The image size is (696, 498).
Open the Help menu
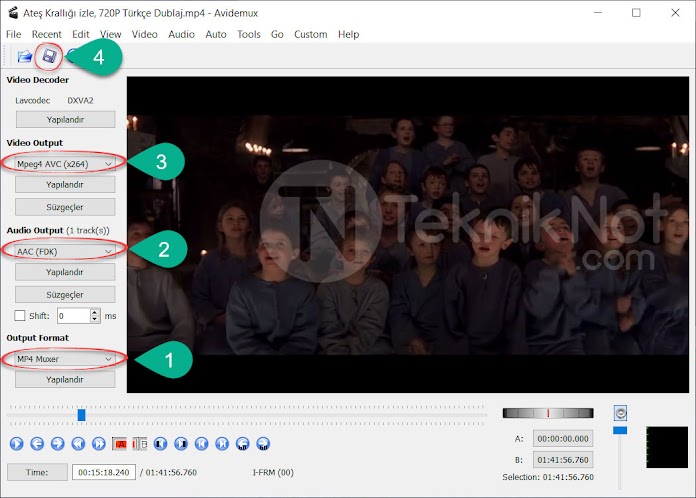pyautogui.click(x=348, y=34)
